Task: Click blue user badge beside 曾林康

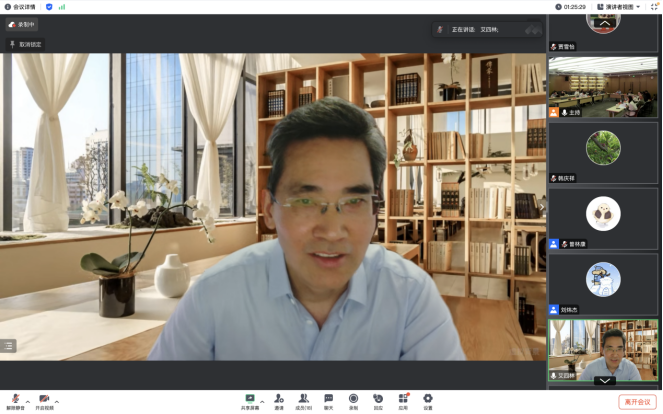Action: pos(553,244)
